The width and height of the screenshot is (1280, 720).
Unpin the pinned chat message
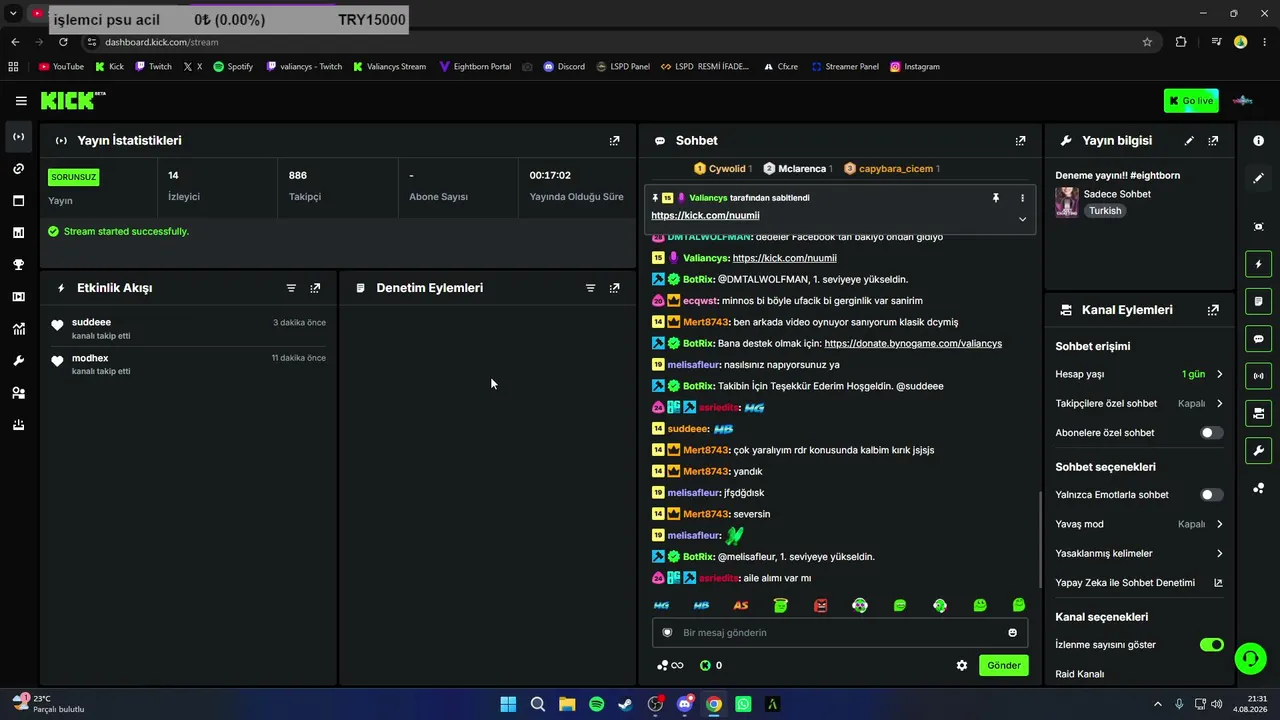tap(996, 198)
